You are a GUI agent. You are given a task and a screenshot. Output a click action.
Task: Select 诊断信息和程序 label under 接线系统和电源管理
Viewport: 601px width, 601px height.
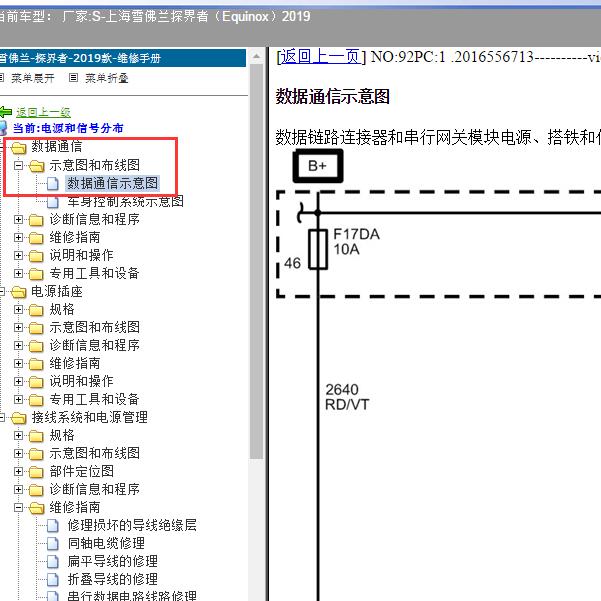tap(94, 489)
